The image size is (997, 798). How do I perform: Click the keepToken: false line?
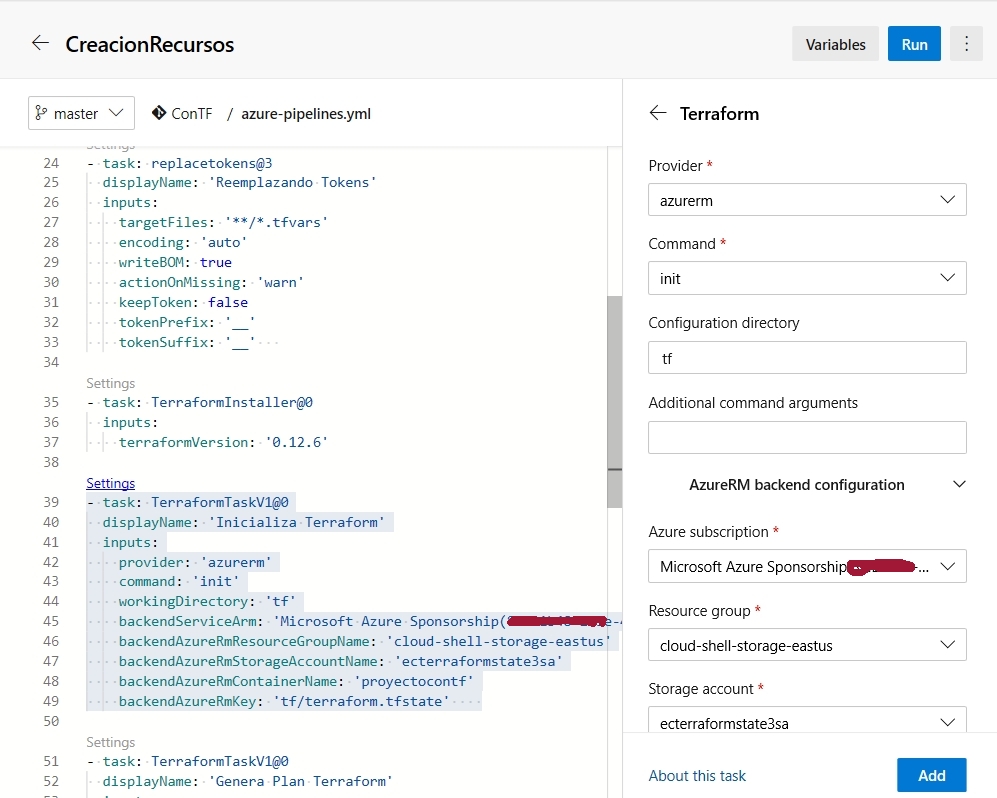click(x=183, y=302)
